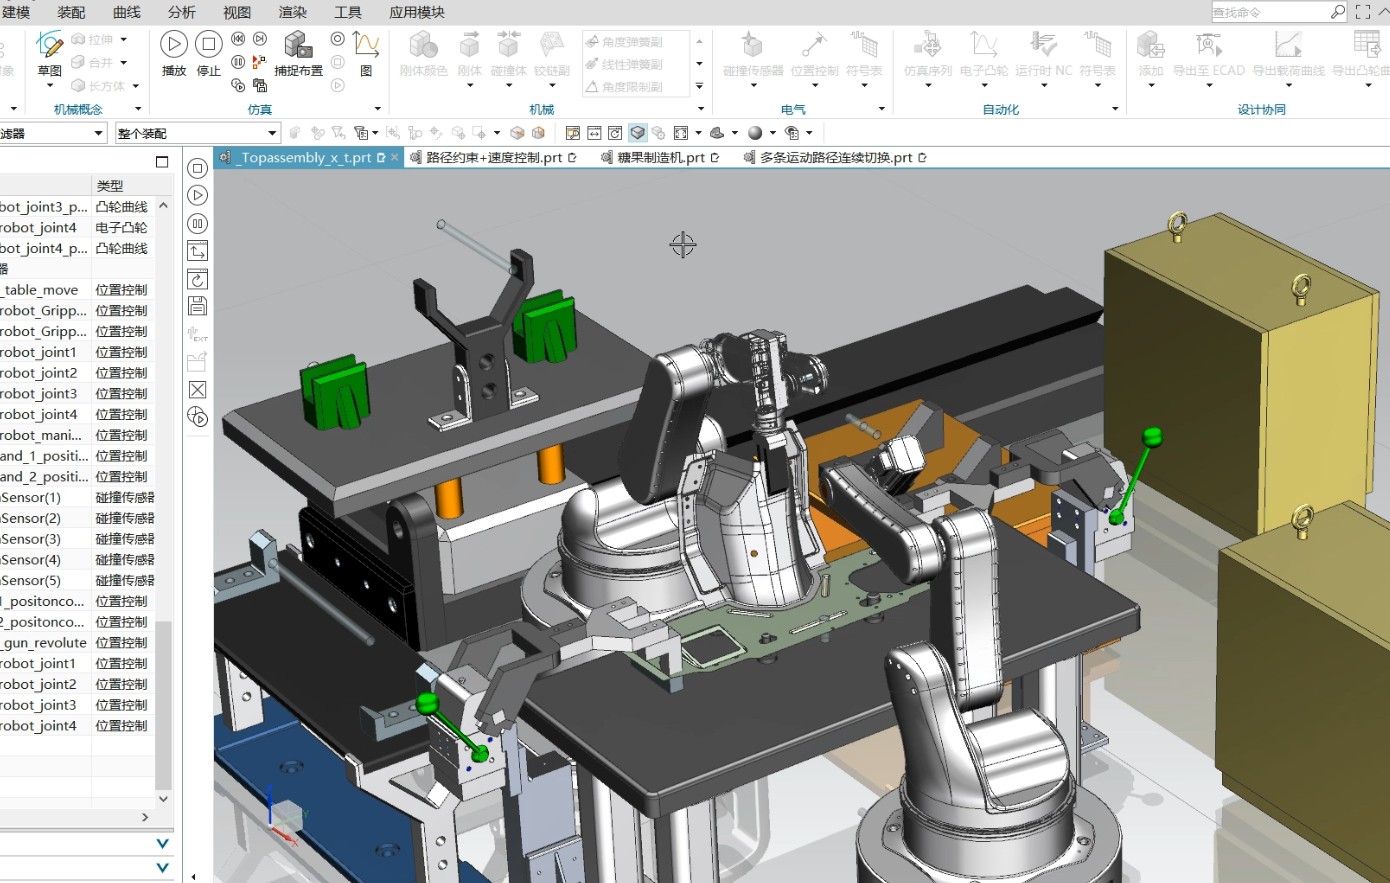This screenshot has width=1390, height=883.
Task: Toggle full screen mode icon at top right
Action: pyautogui.click(x=1362, y=12)
